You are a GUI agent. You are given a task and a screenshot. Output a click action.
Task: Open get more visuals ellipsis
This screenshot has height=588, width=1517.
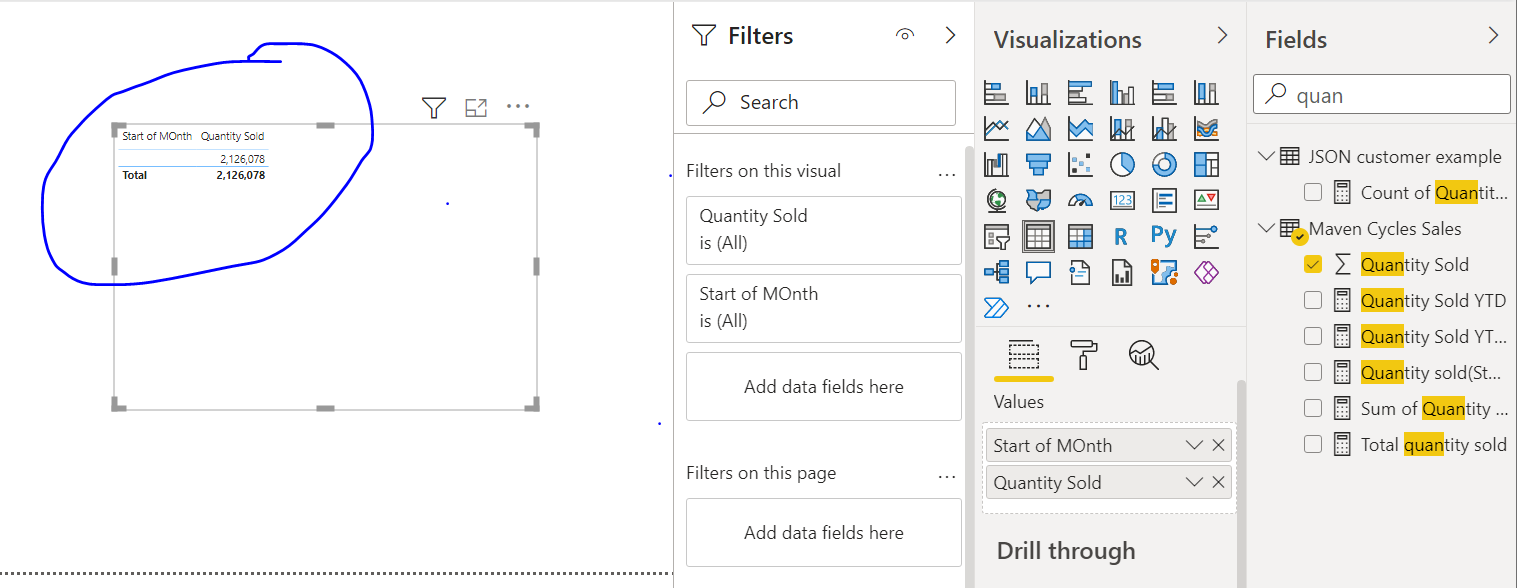click(x=1039, y=306)
